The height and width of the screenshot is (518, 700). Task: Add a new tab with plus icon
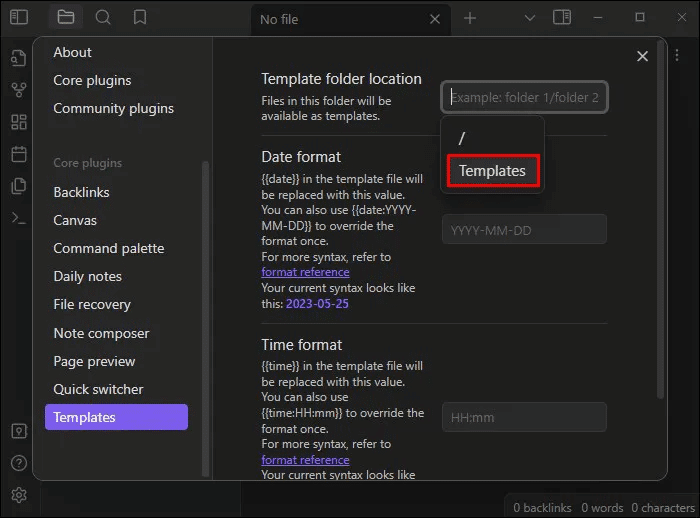click(x=470, y=18)
